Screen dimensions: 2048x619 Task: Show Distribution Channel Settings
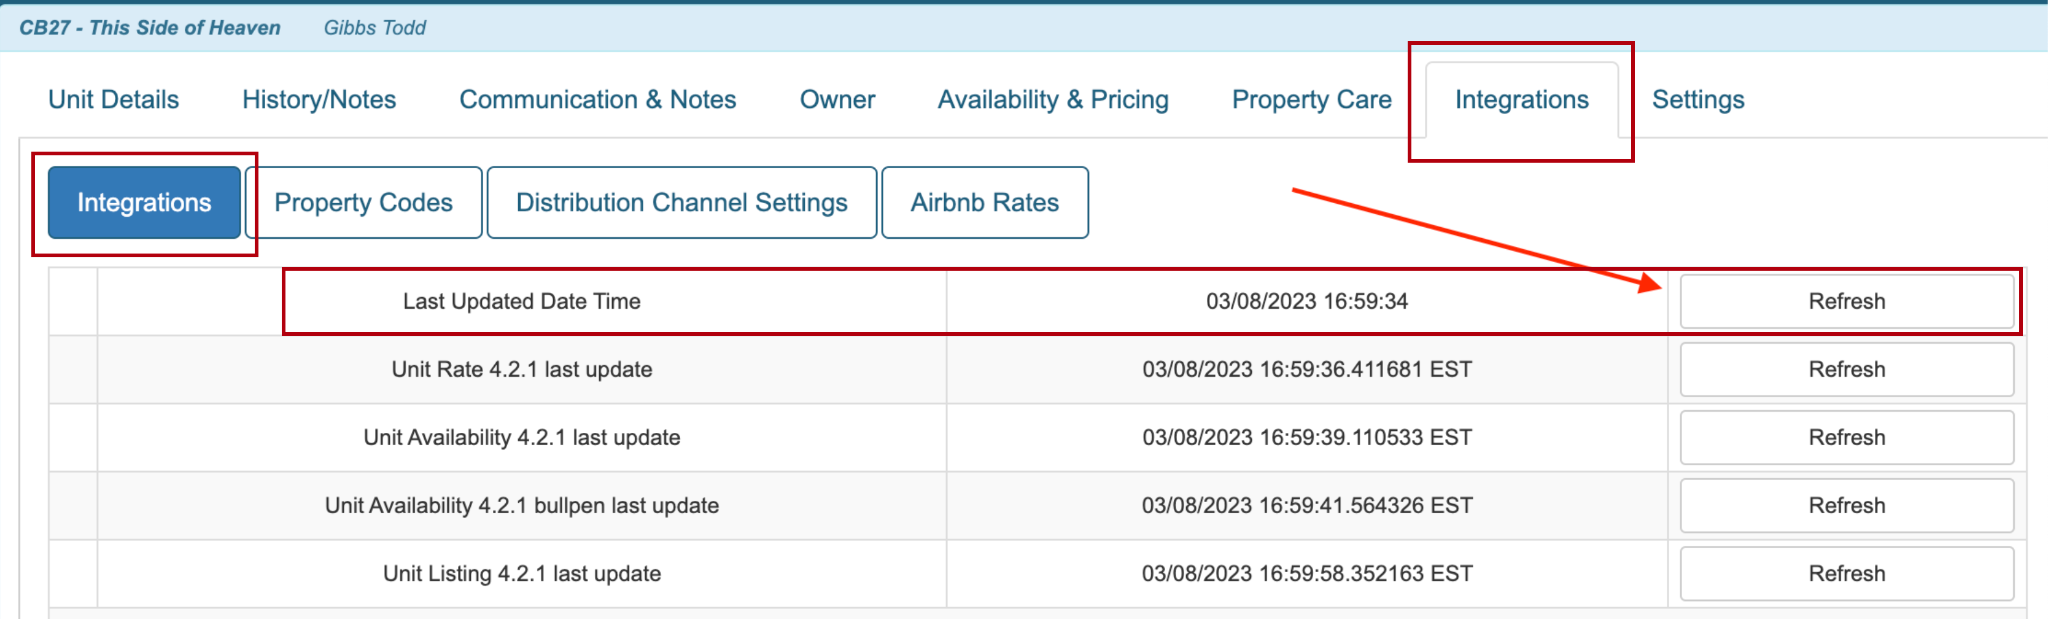tap(681, 203)
